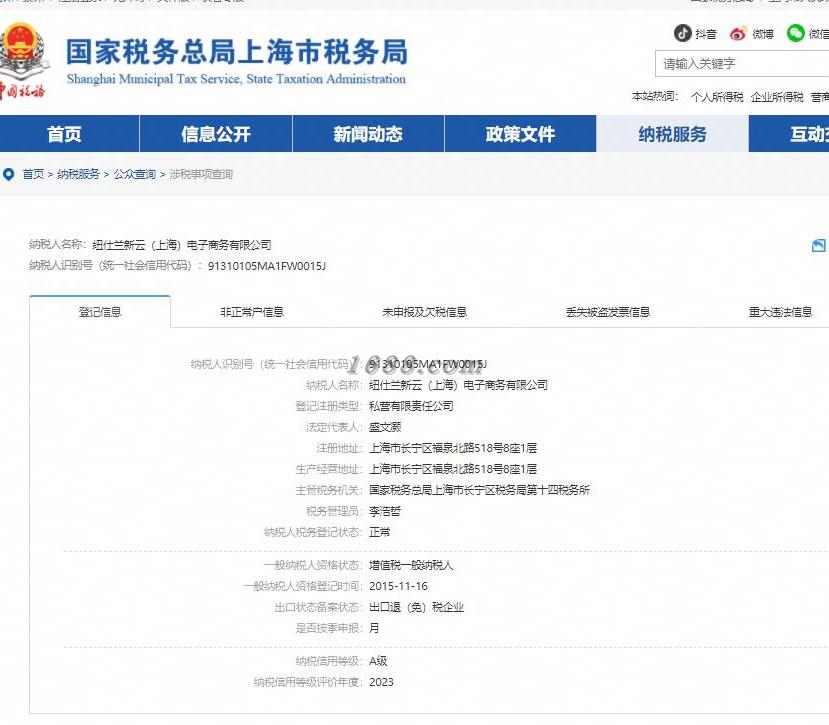Click the tax authority 第十四税务所 value
829x725 pixels.
[x=479, y=490]
